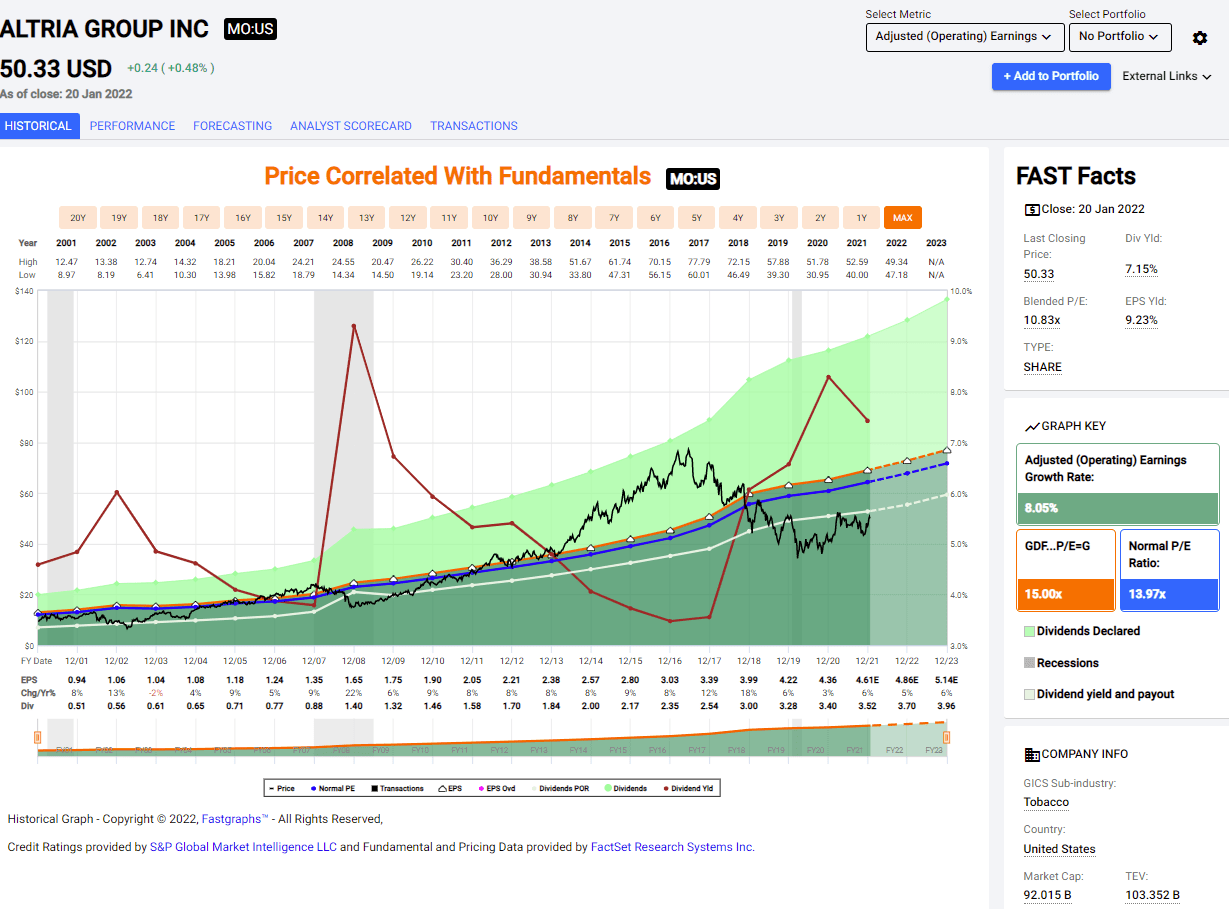
Task: Select the 19Y time range button
Action: (x=119, y=218)
